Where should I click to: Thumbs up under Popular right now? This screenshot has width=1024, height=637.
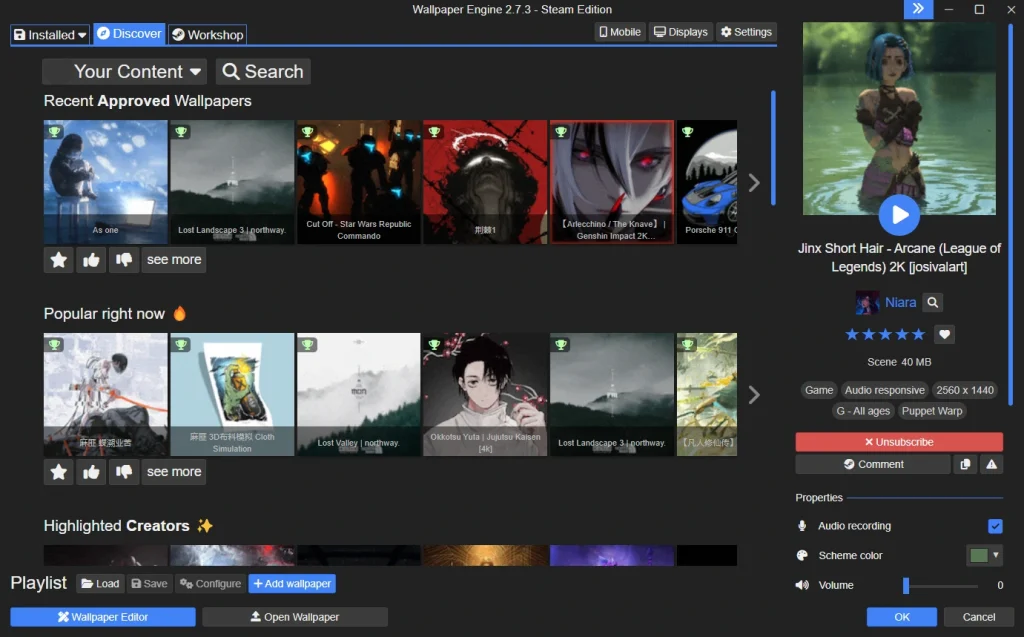point(91,472)
